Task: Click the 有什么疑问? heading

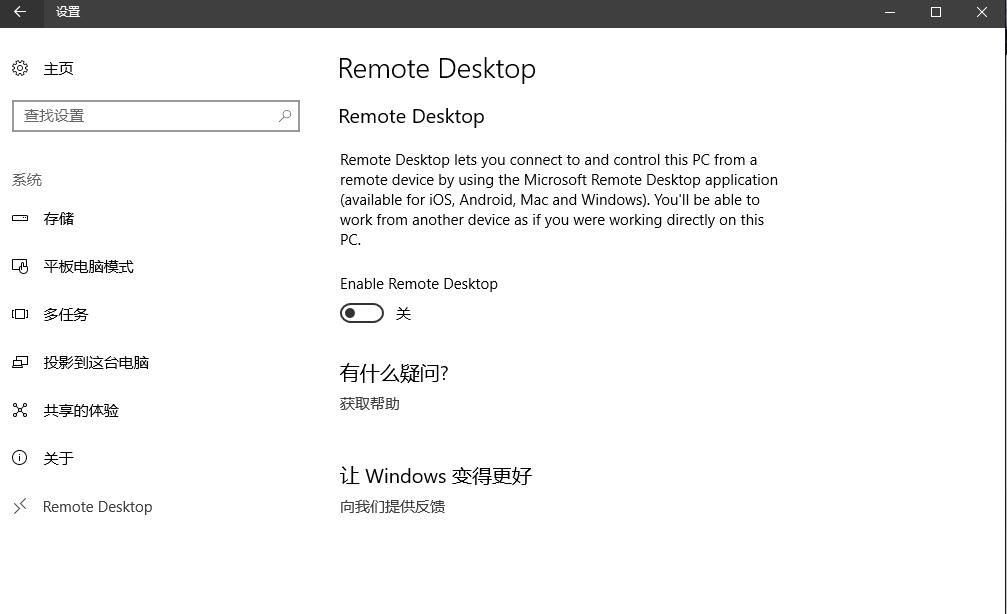Action: pos(394,373)
